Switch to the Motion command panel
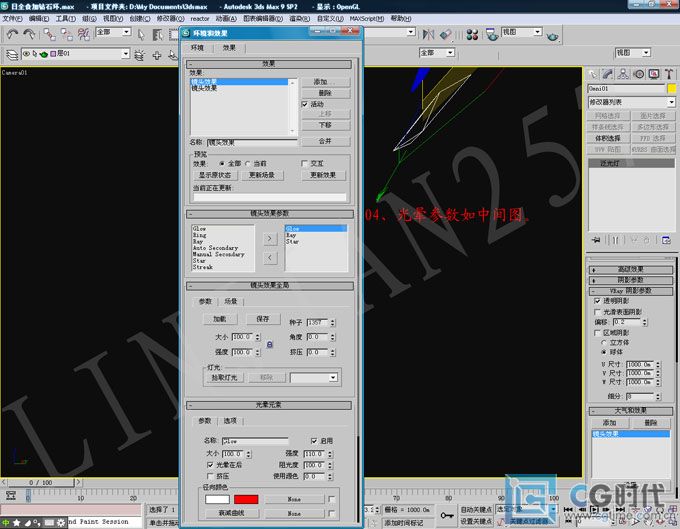The image size is (680, 529). click(638, 74)
